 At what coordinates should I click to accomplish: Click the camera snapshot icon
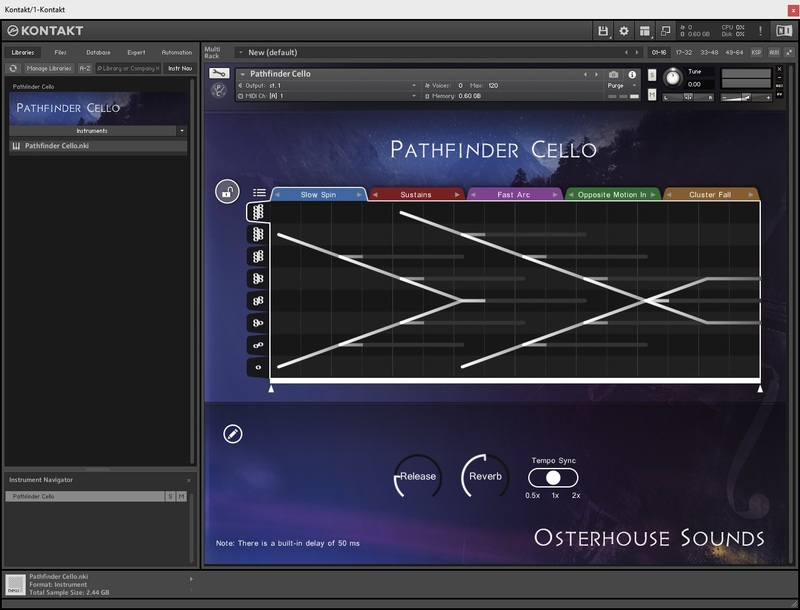click(614, 74)
